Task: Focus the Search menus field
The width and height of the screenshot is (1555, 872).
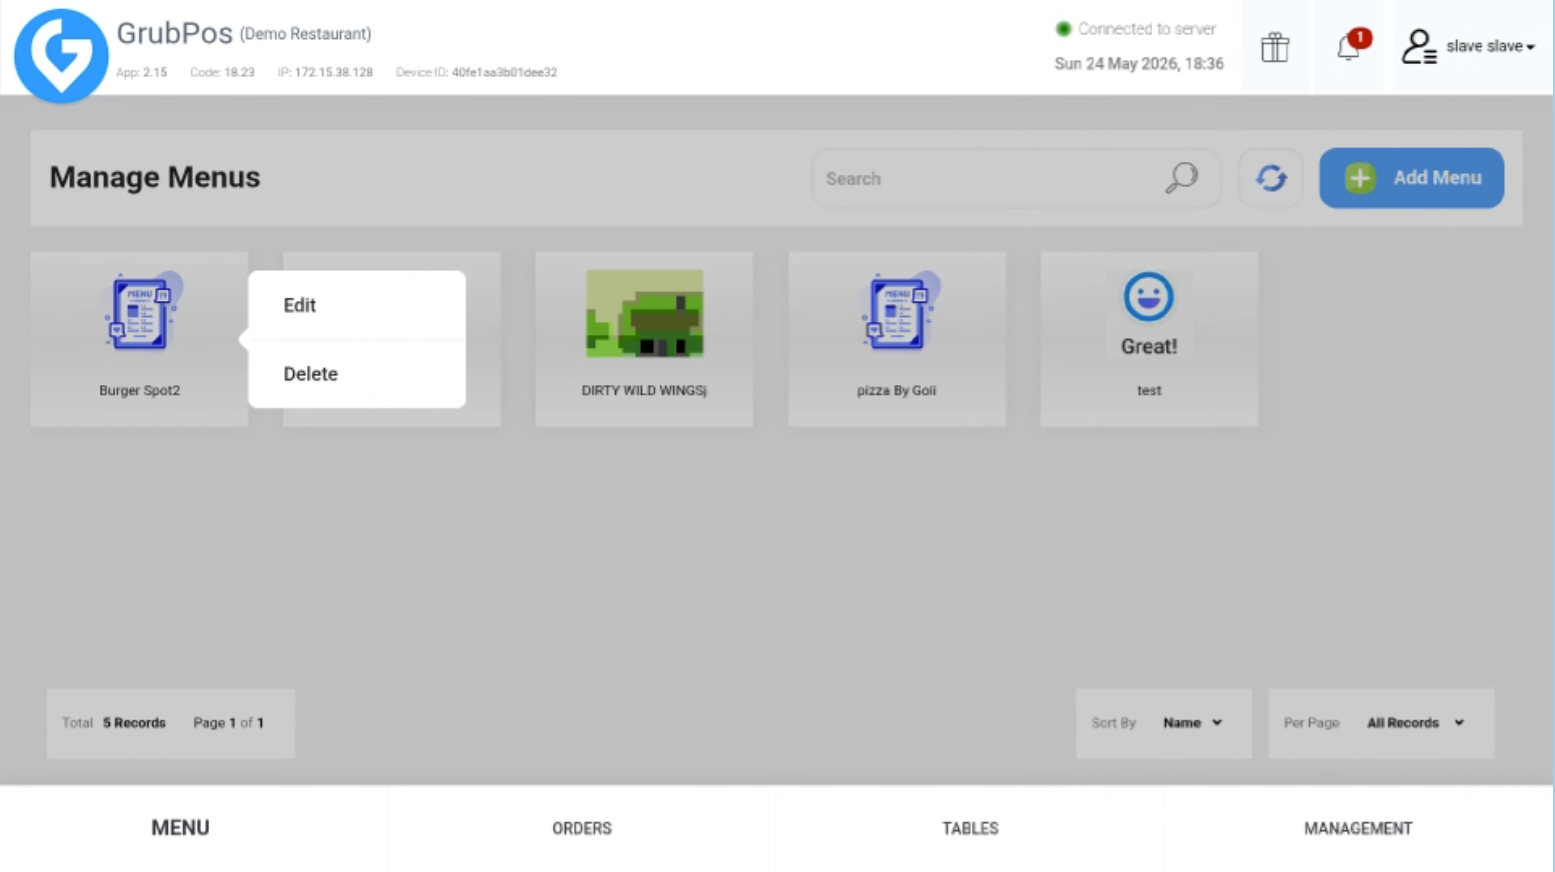Action: (x=1015, y=178)
